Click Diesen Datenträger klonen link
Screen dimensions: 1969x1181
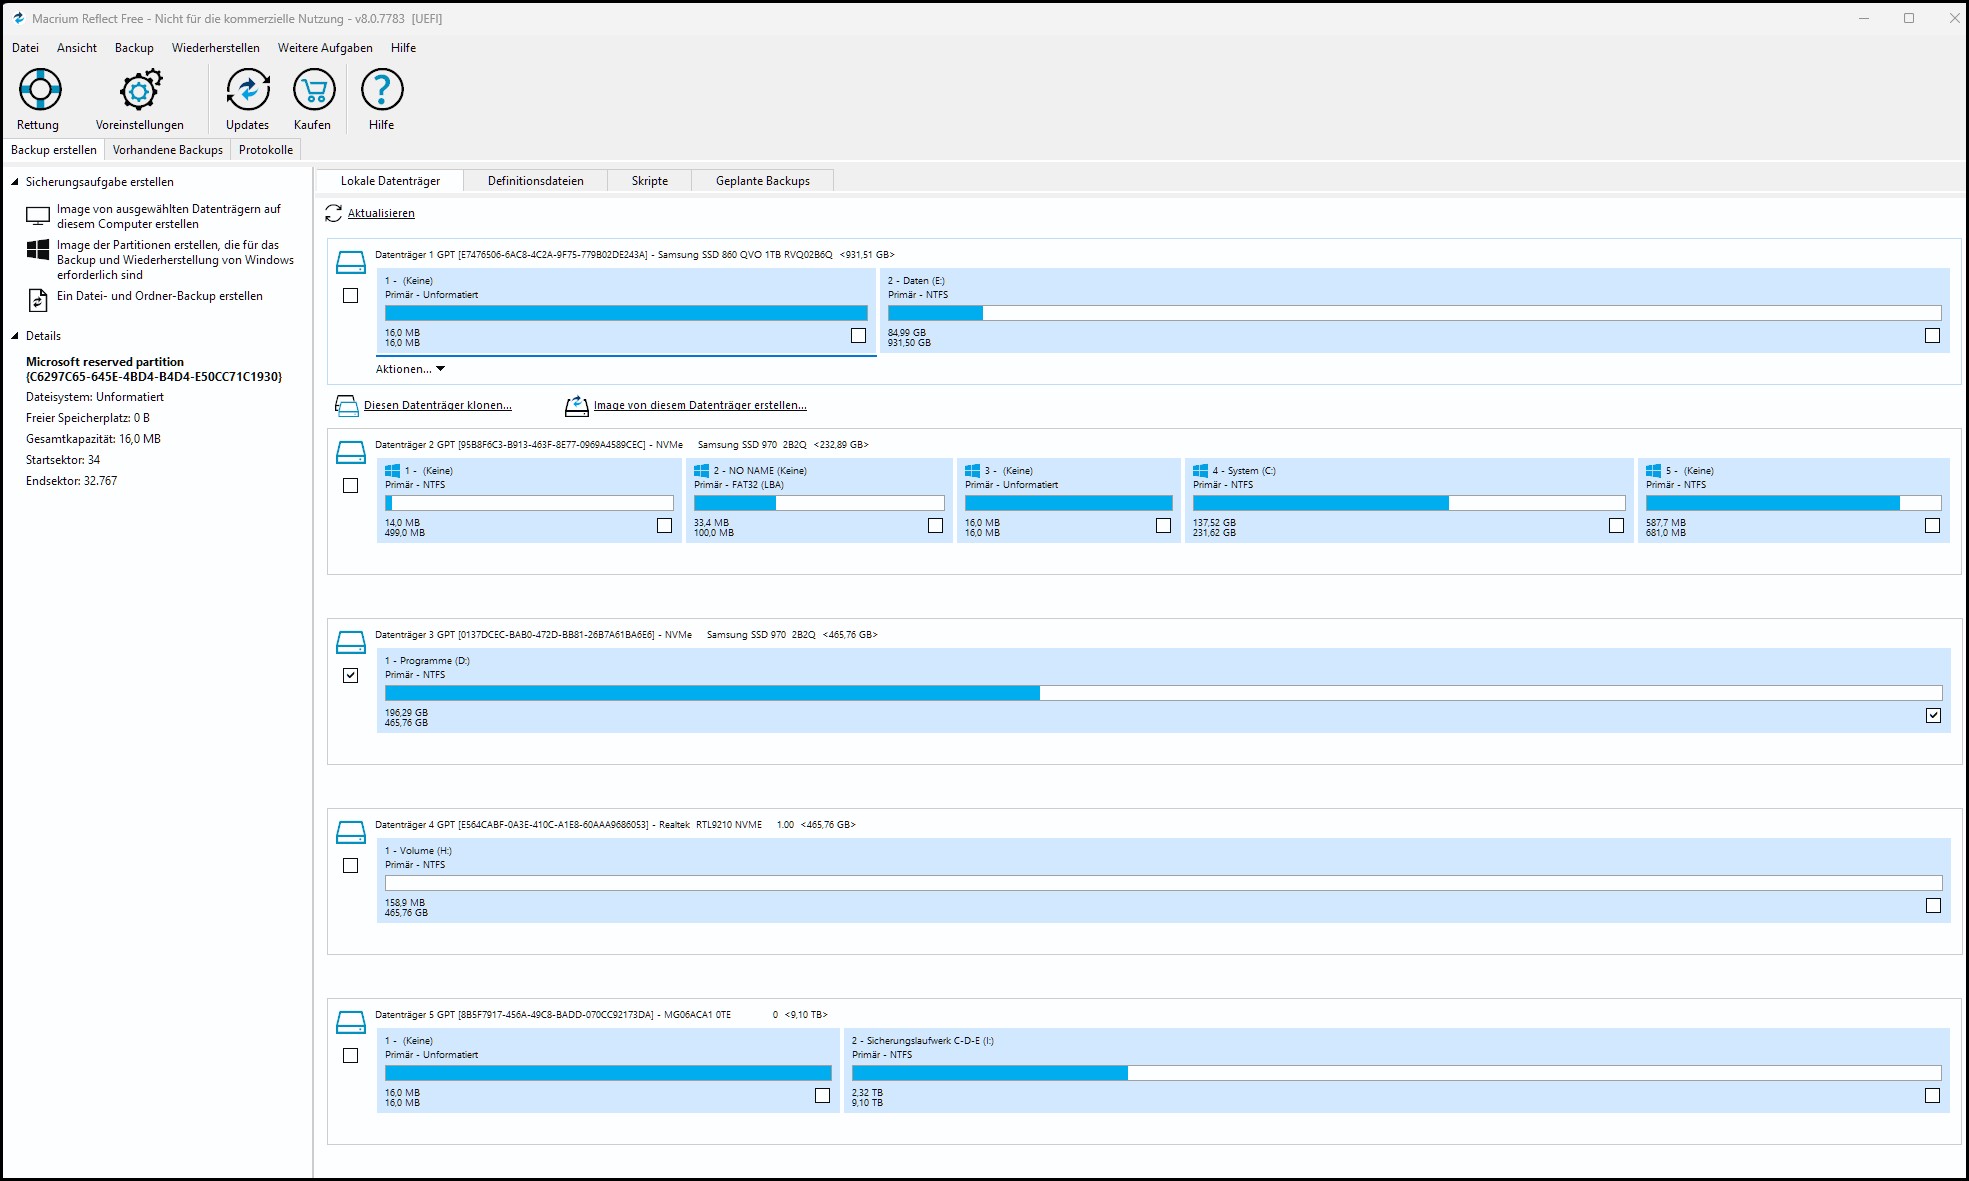coord(437,405)
